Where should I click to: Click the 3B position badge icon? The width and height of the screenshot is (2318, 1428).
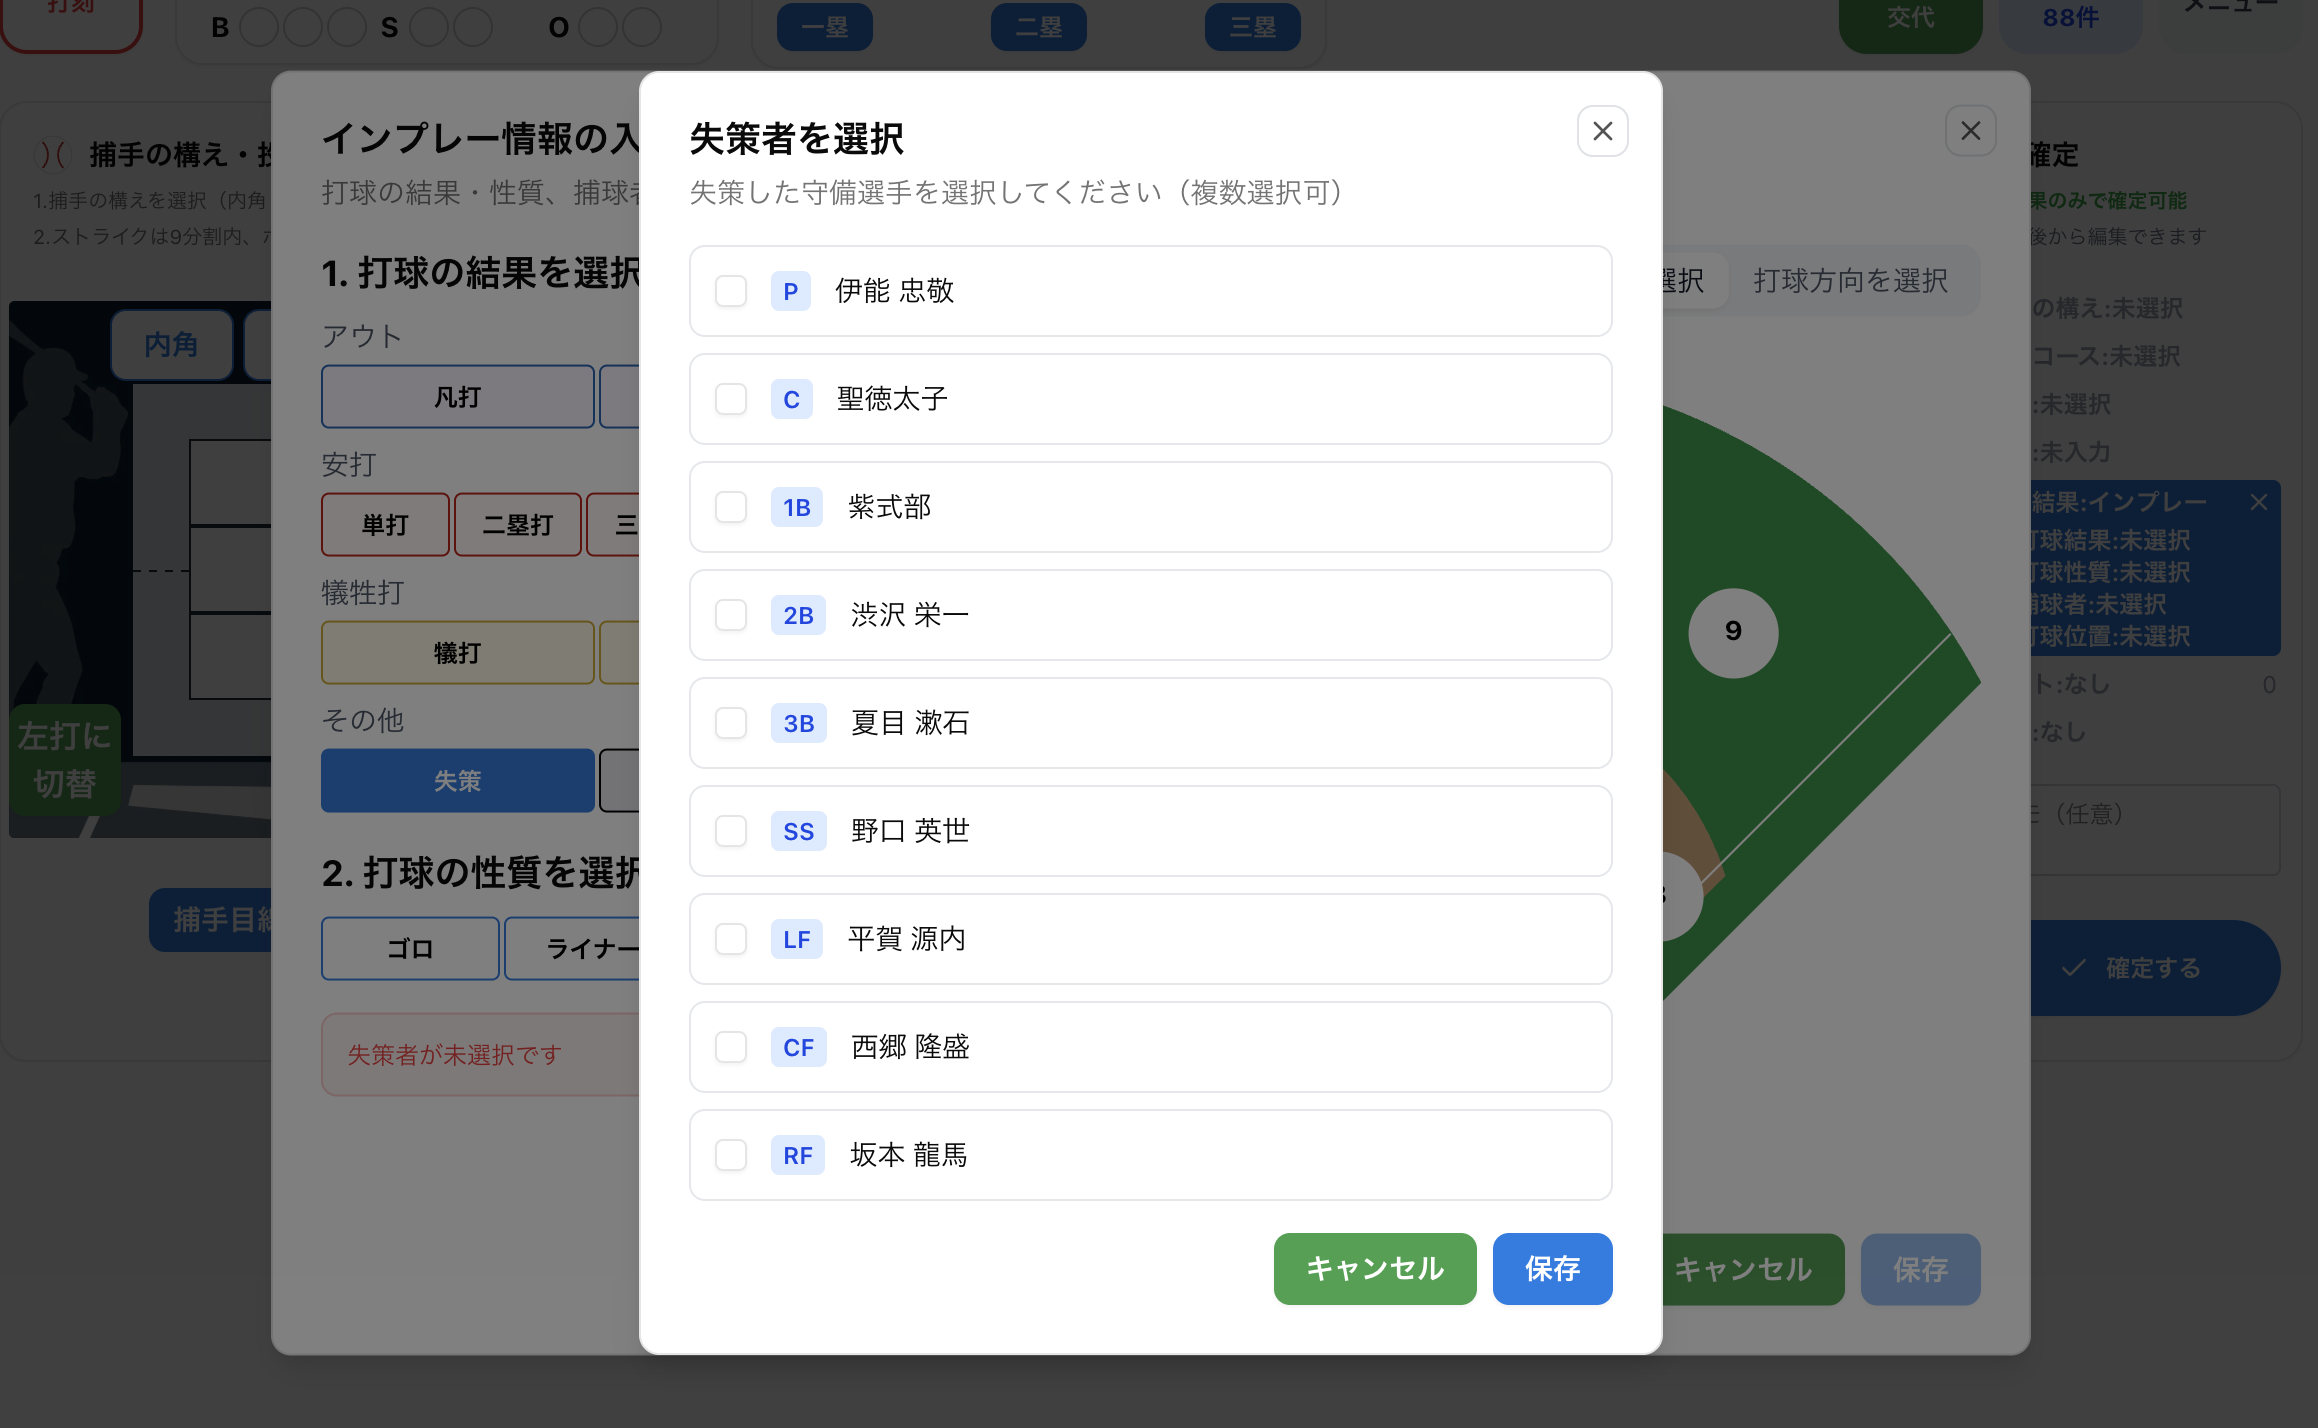coord(798,723)
